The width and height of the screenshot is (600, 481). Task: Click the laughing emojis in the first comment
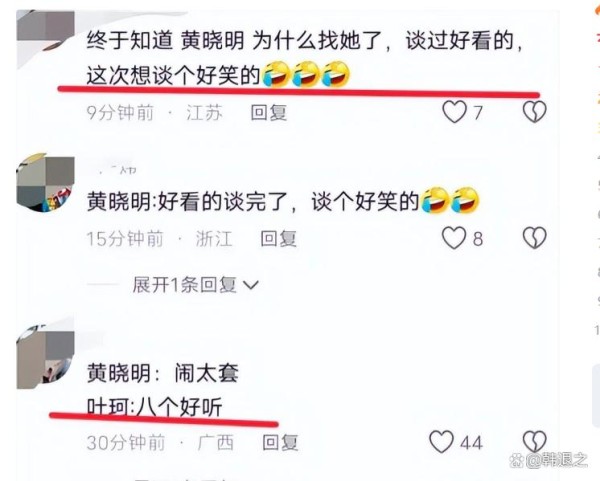tap(306, 74)
